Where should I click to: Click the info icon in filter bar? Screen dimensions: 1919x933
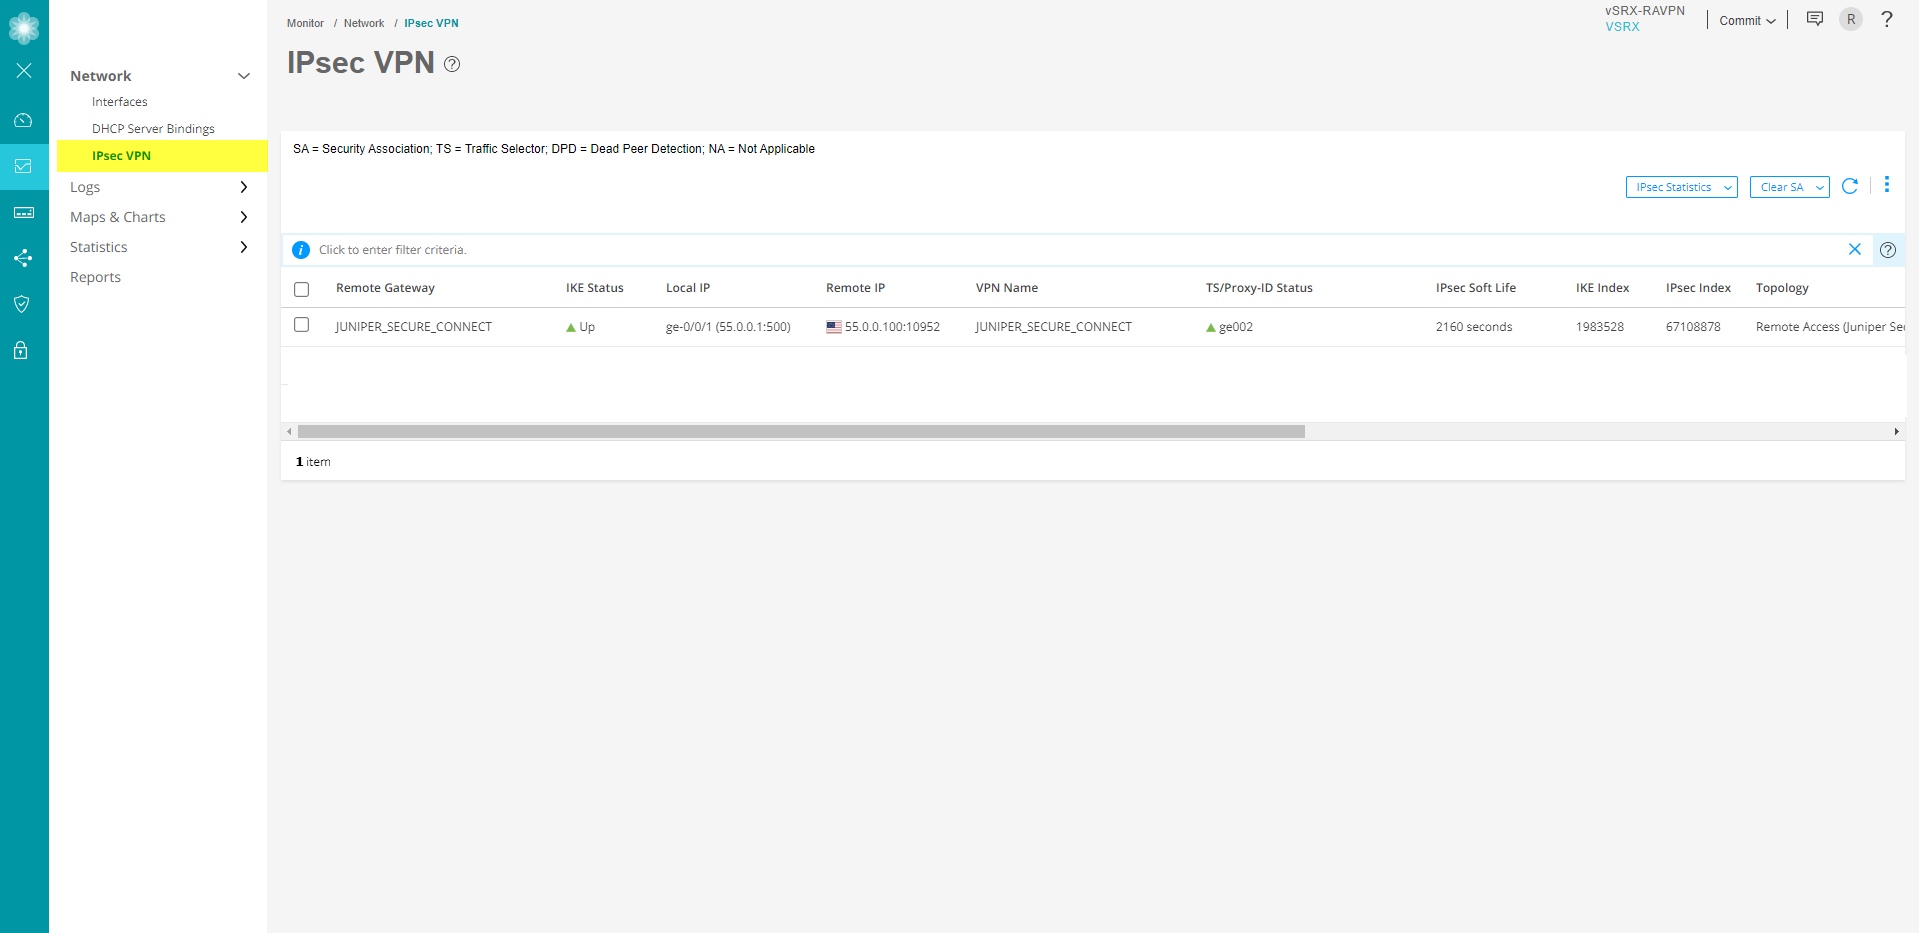[x=301, y=250]
